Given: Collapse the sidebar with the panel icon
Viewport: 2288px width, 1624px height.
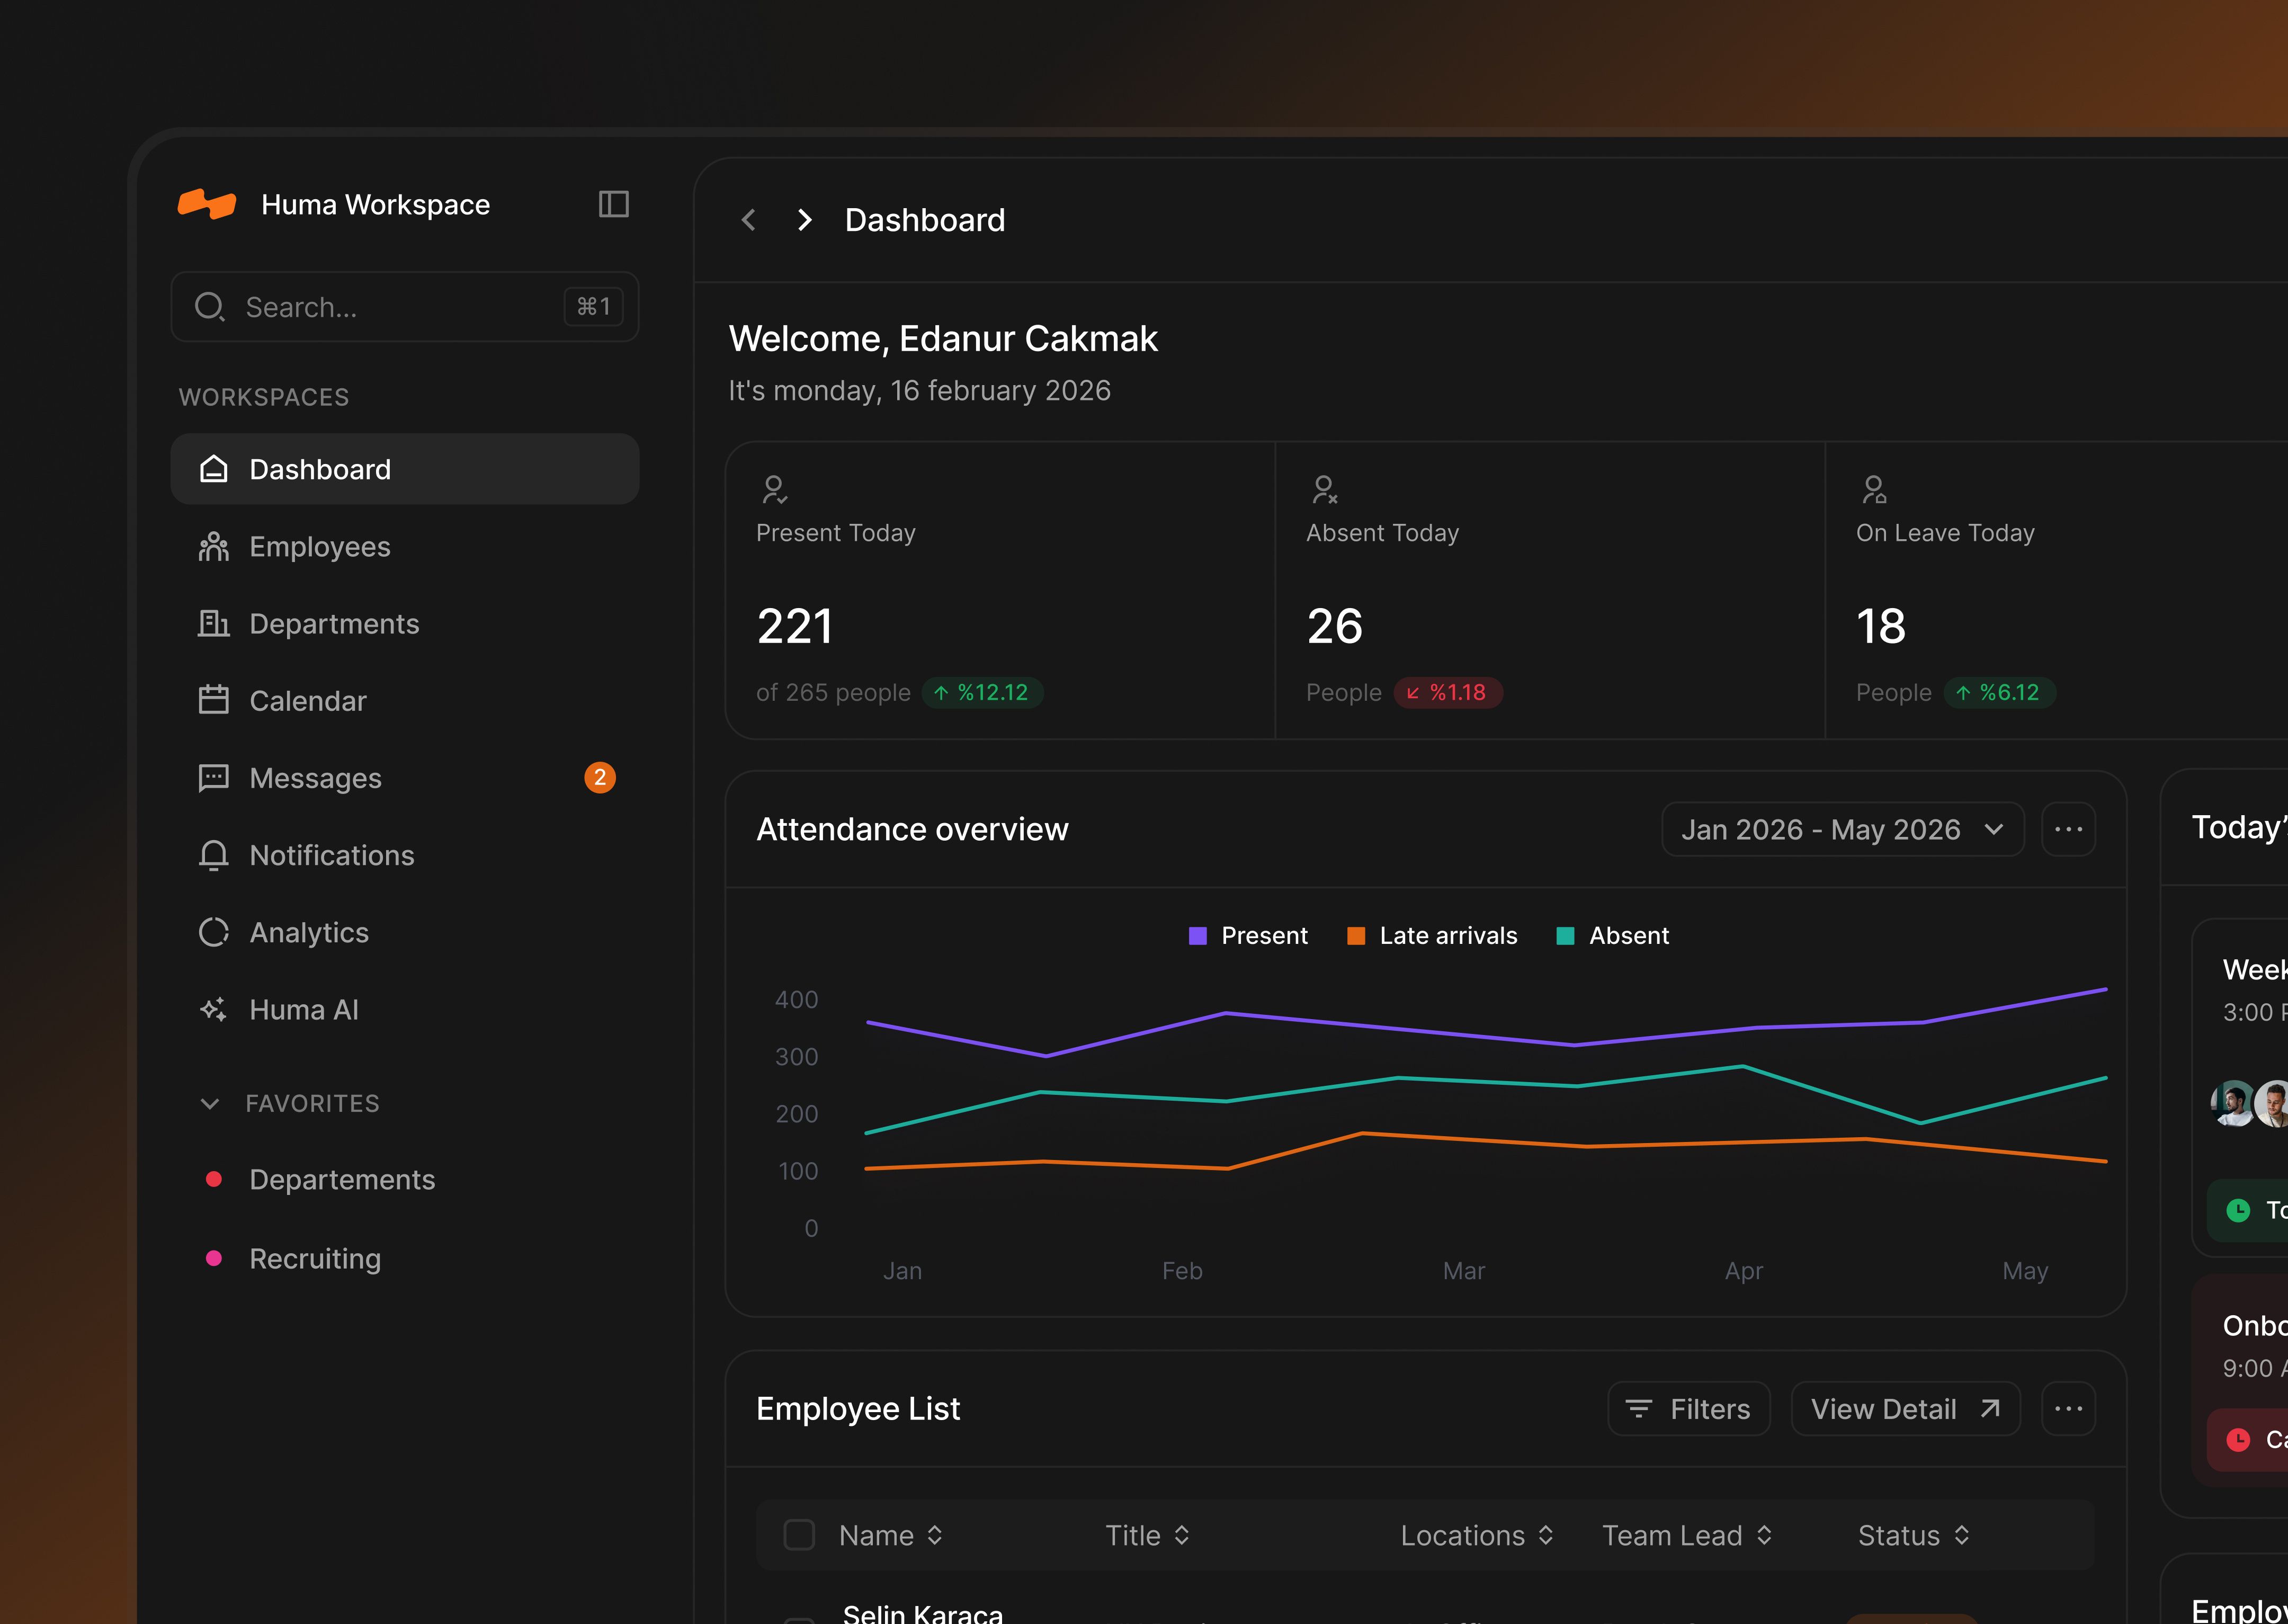Looking at the screenshot, I should tap(613, 204).
